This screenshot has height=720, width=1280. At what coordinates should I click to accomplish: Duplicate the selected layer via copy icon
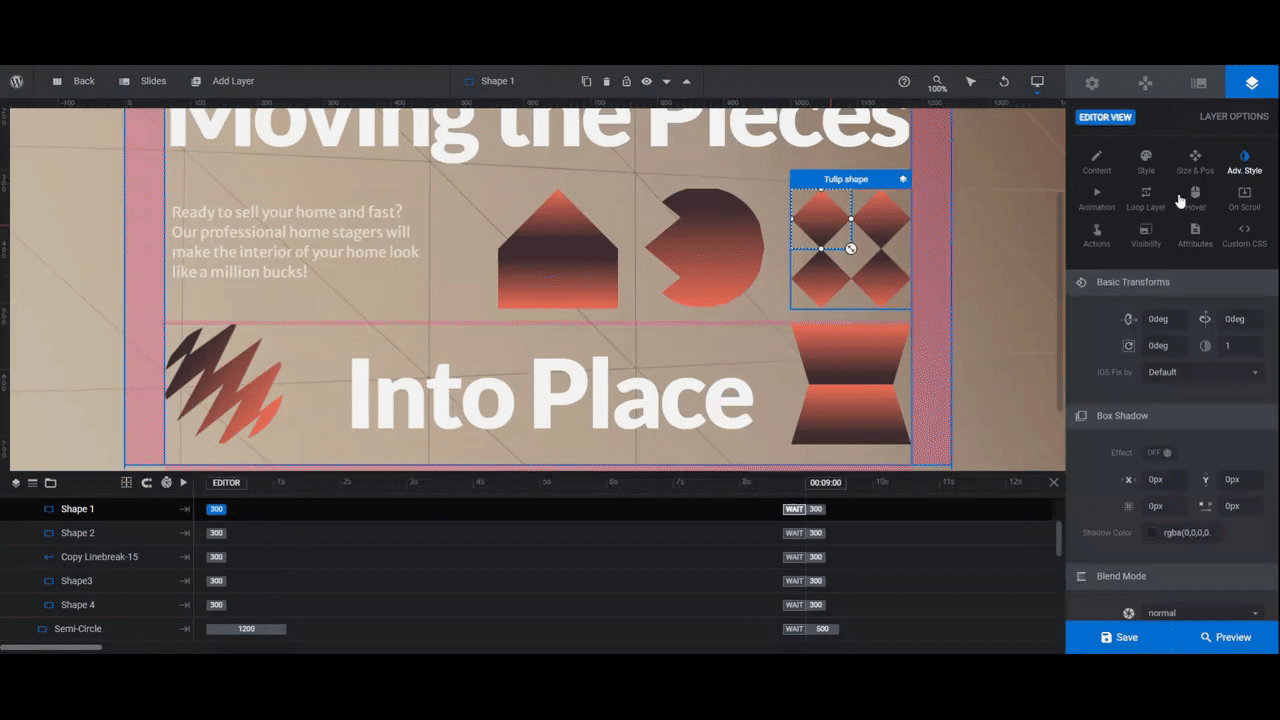point(587,81)
